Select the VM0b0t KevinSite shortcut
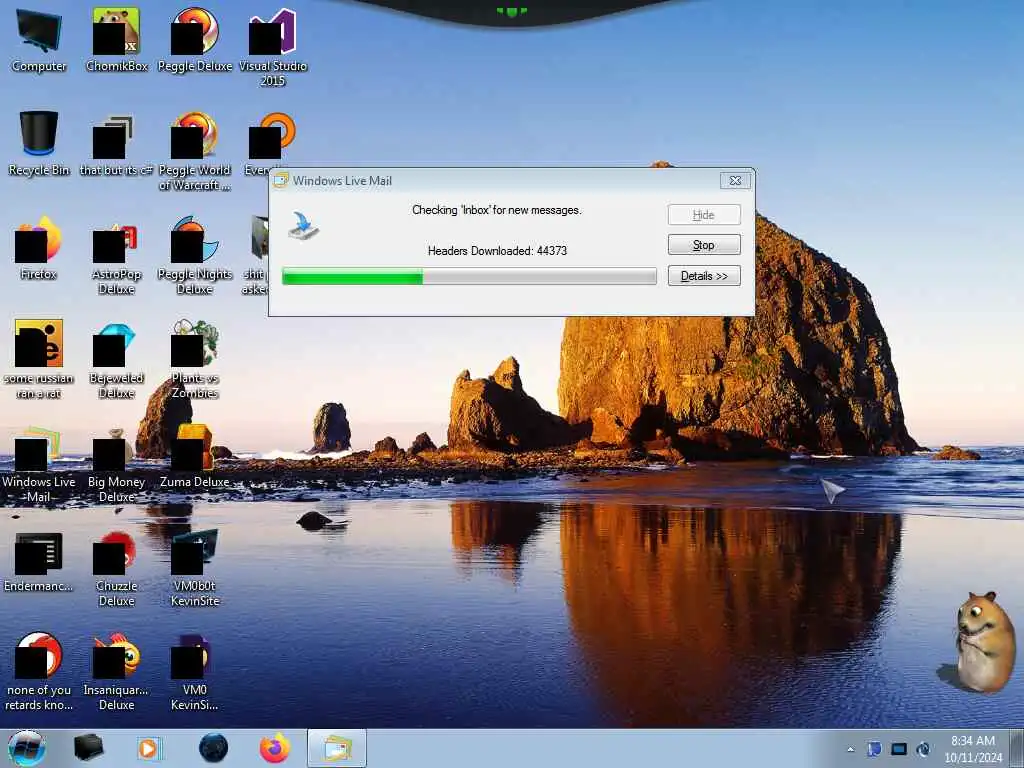The width and height of the screenshot is (1024, 768). click(195, 568)
